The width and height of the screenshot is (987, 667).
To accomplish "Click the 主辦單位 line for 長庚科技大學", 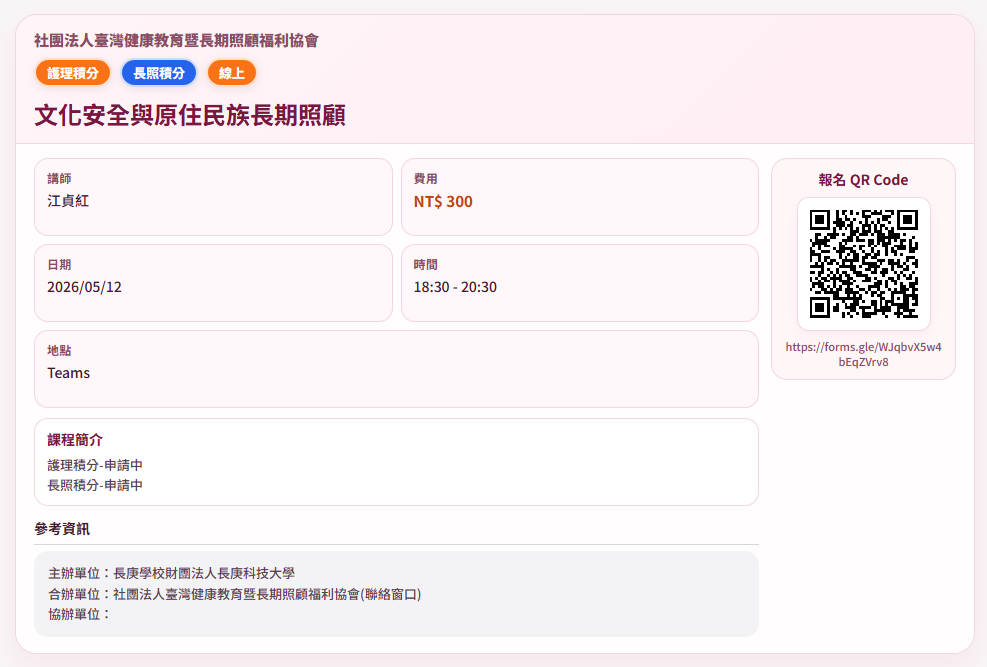I will [171, 574].
